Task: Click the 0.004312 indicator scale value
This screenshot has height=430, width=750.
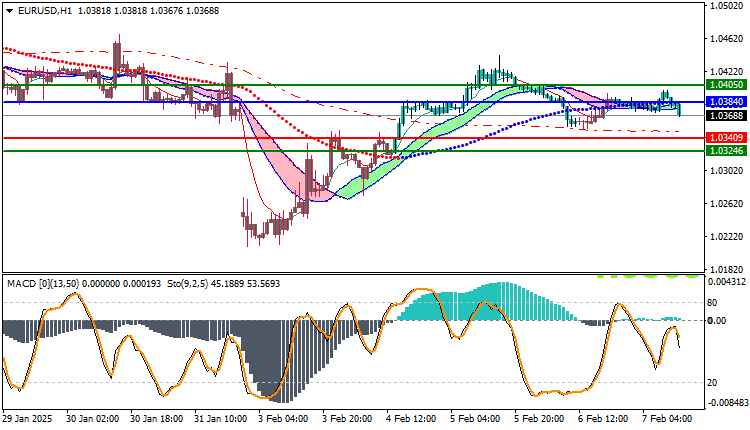Action: pos(727,282)
